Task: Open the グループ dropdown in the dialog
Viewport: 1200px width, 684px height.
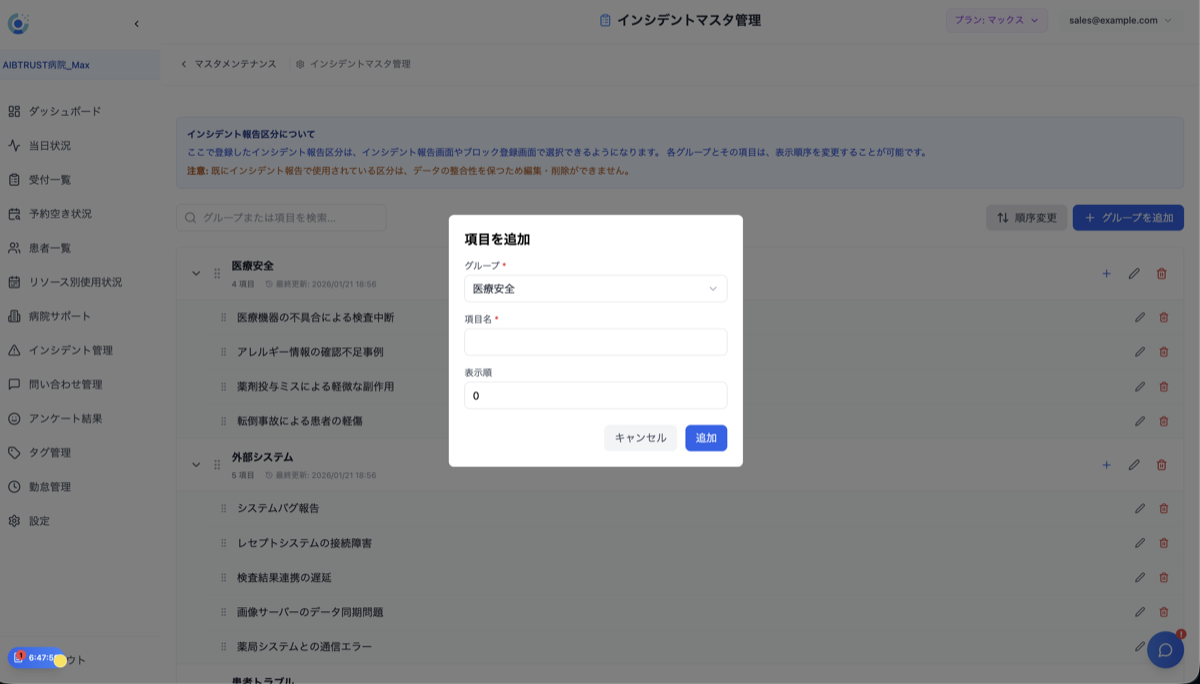Action: tap(595, 289)
